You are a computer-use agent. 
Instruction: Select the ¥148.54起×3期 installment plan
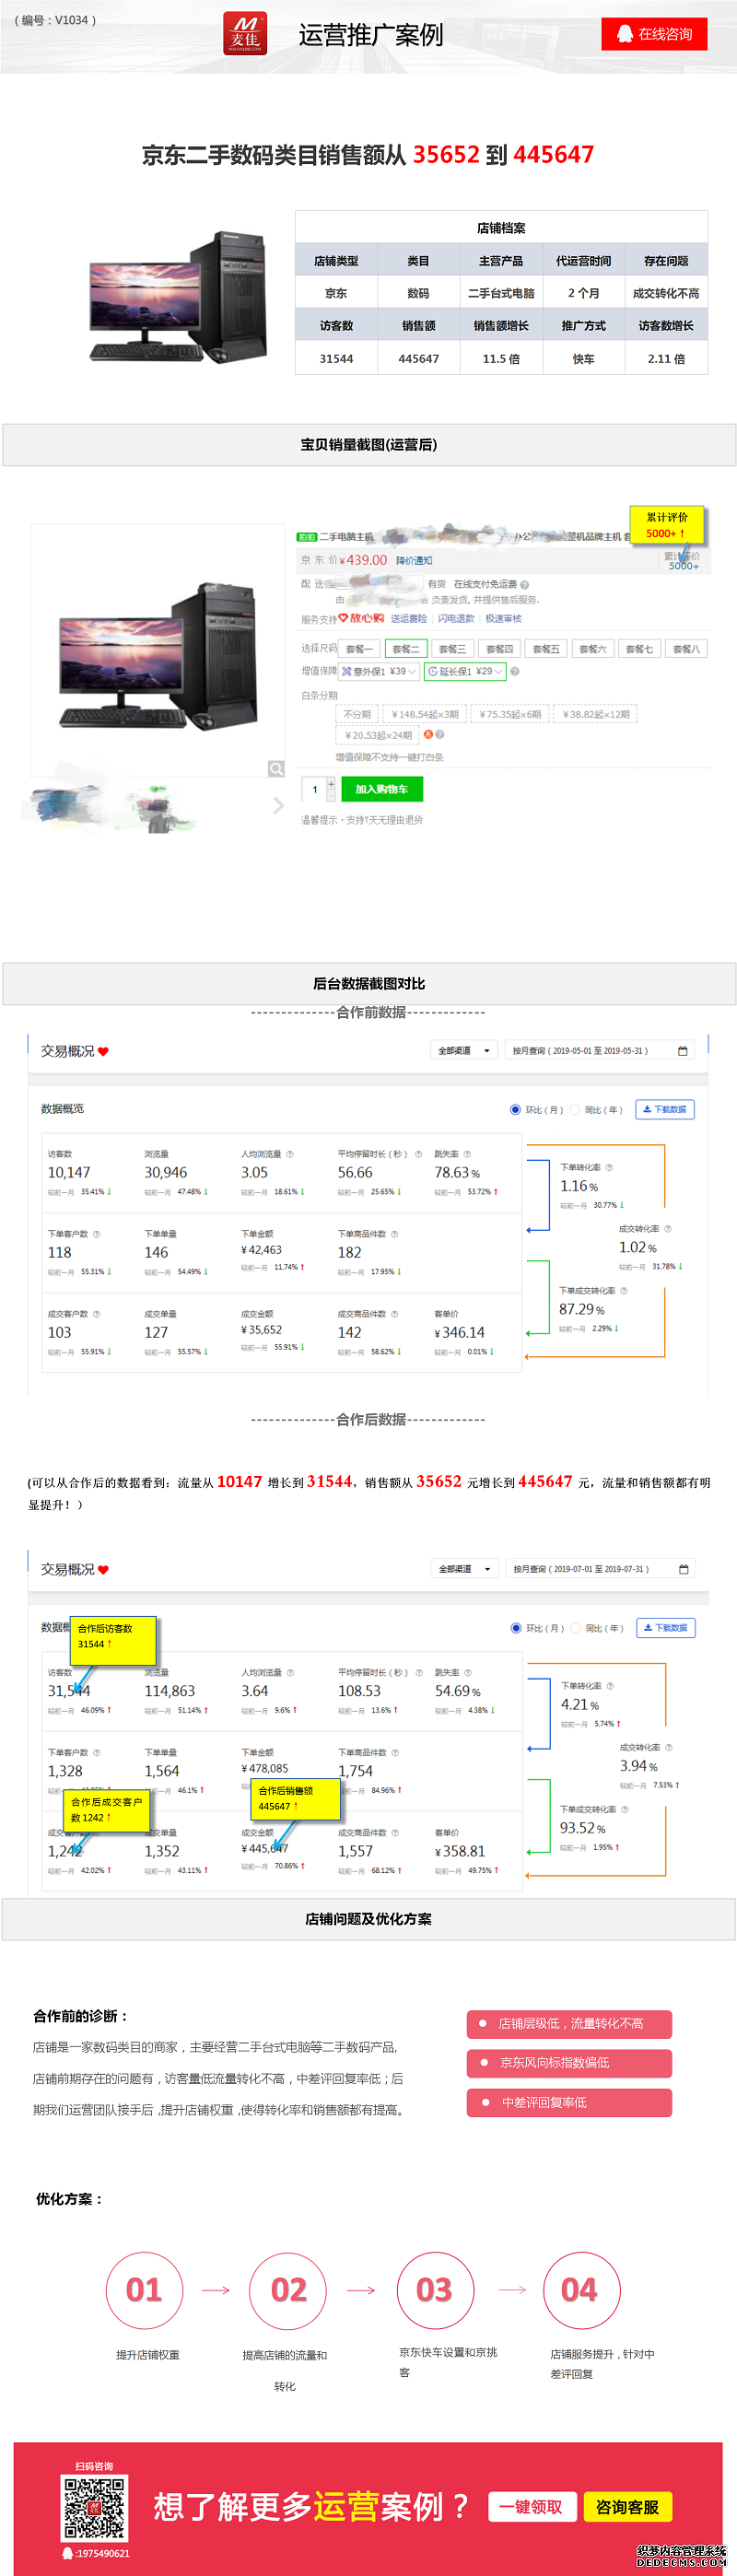click(424, 714)
